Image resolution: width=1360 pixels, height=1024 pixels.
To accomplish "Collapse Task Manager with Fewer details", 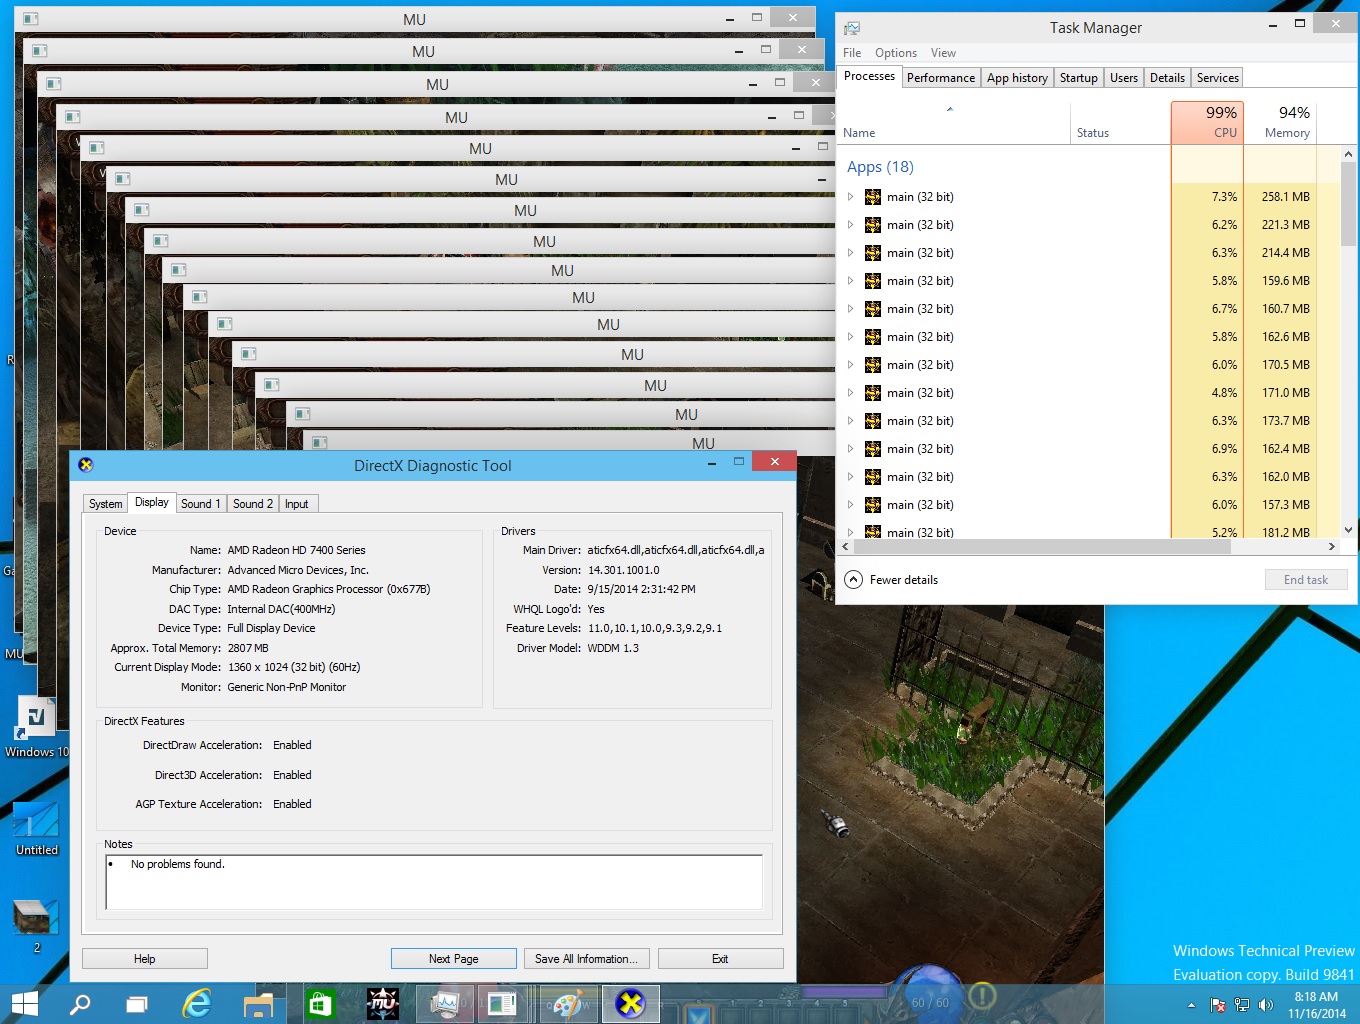I will click(x=892, y=580).
